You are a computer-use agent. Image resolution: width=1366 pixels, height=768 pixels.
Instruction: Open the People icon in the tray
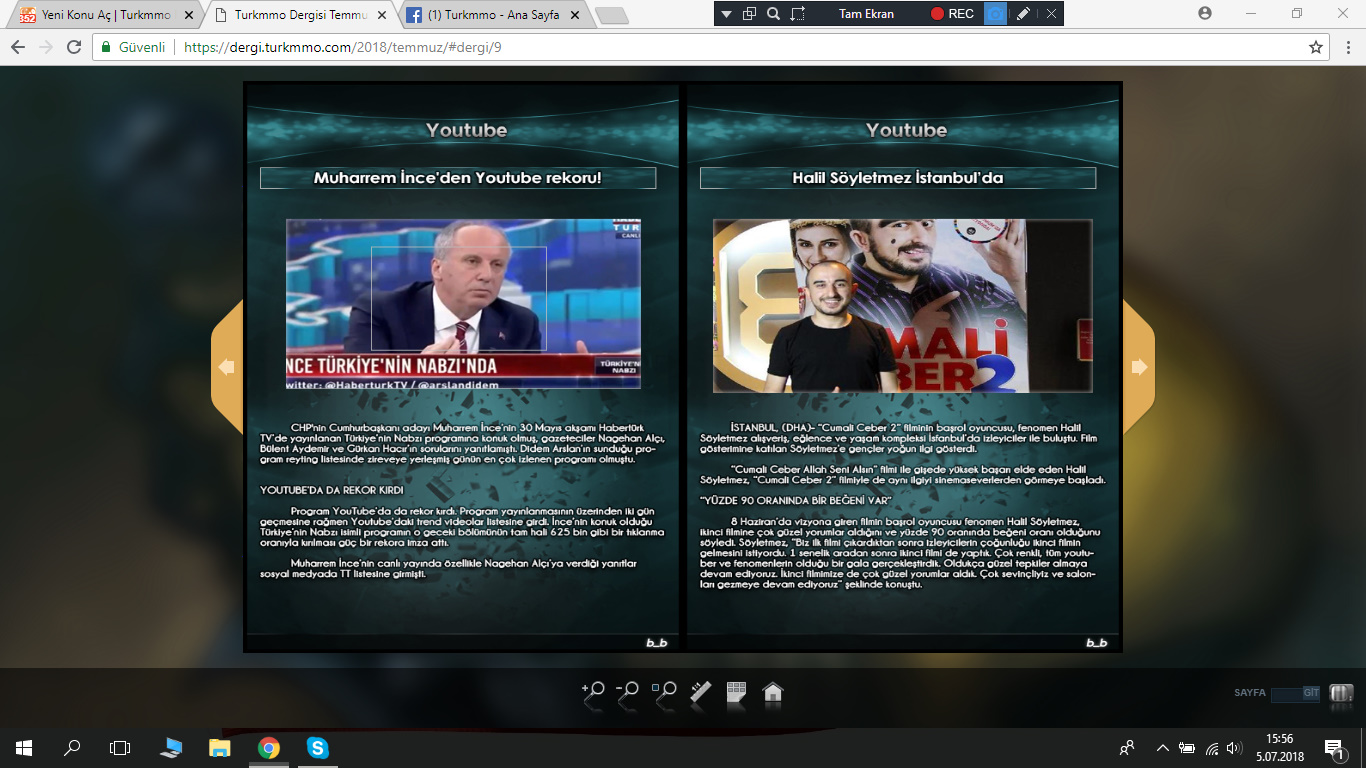click(x=1128, y=747)
